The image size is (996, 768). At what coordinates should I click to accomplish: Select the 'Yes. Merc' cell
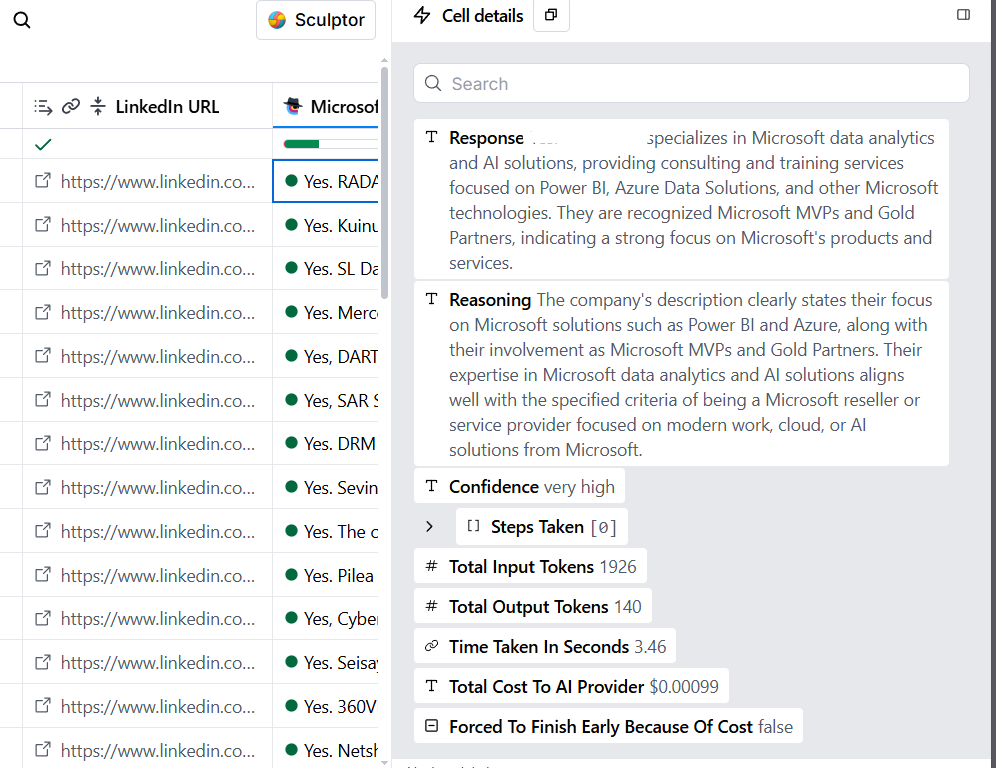point(326,313)
